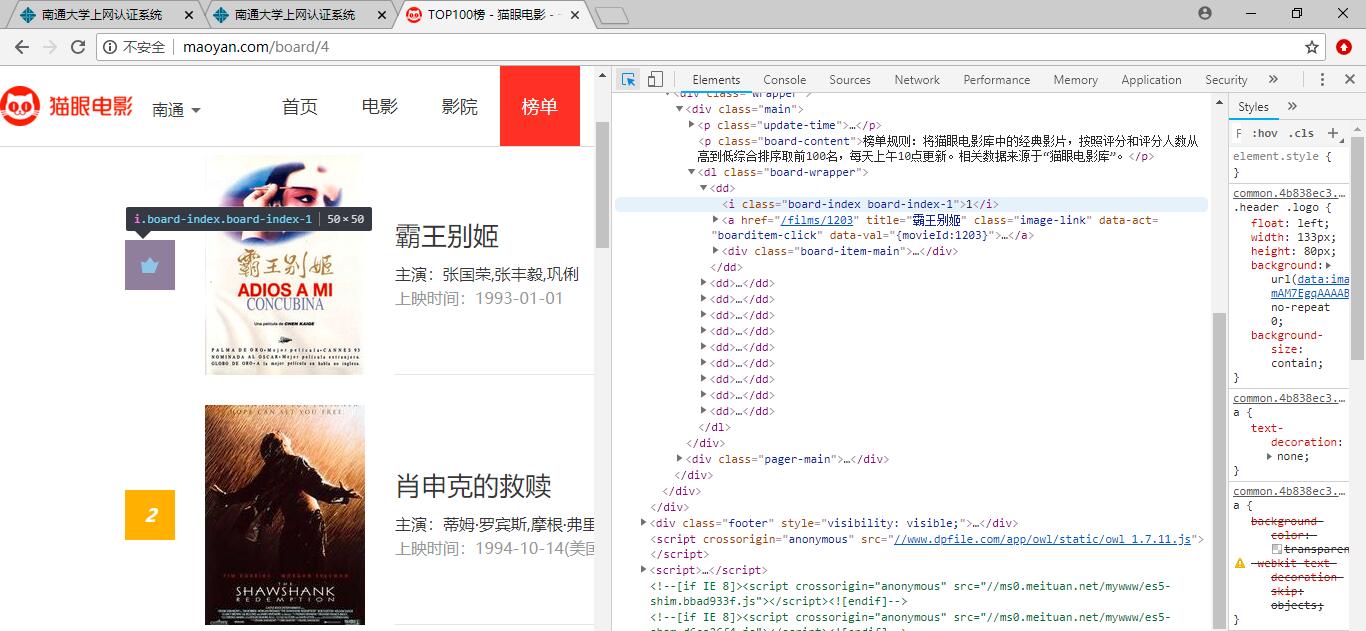
Task: Switch to the Network tab
Action: 917,80
